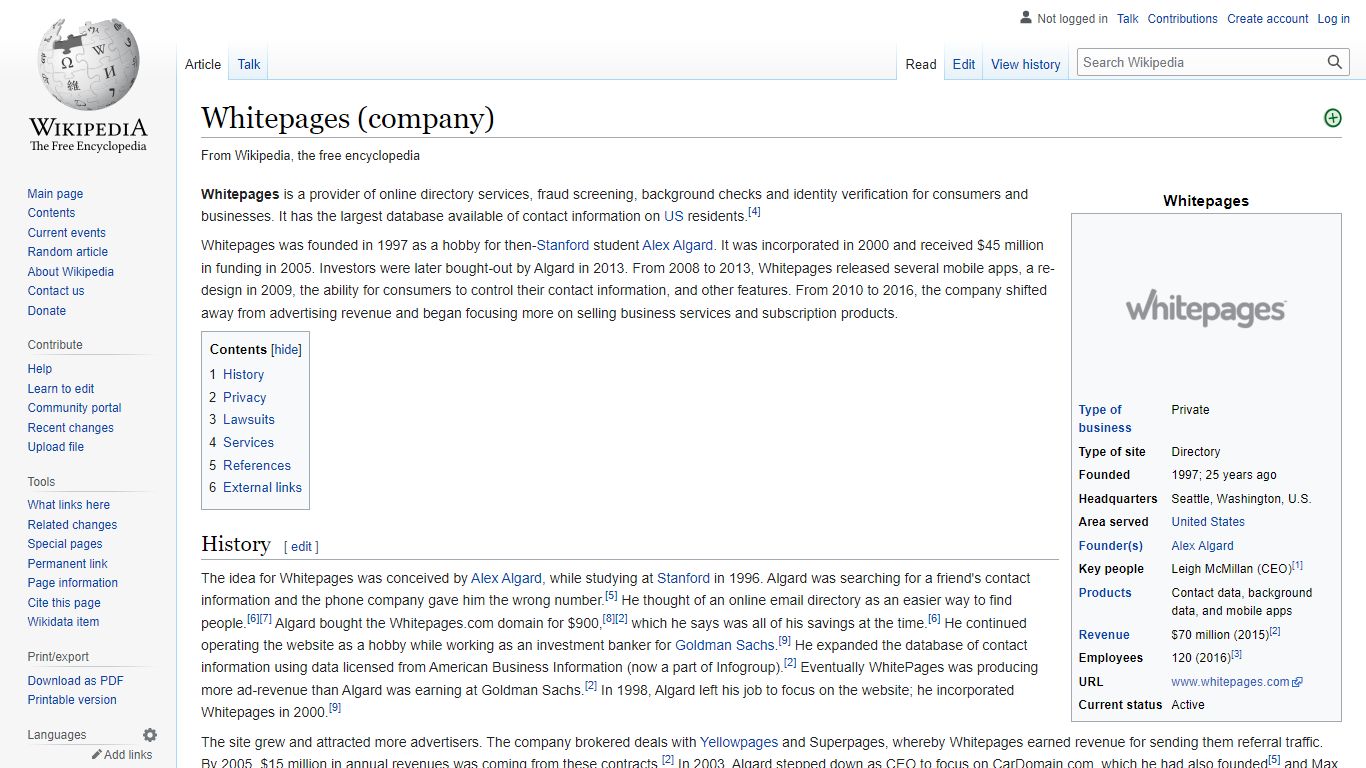This screenshot has height=768, width=1366.
Task: Click Download as PDF
Action: (x=75, y=681)
